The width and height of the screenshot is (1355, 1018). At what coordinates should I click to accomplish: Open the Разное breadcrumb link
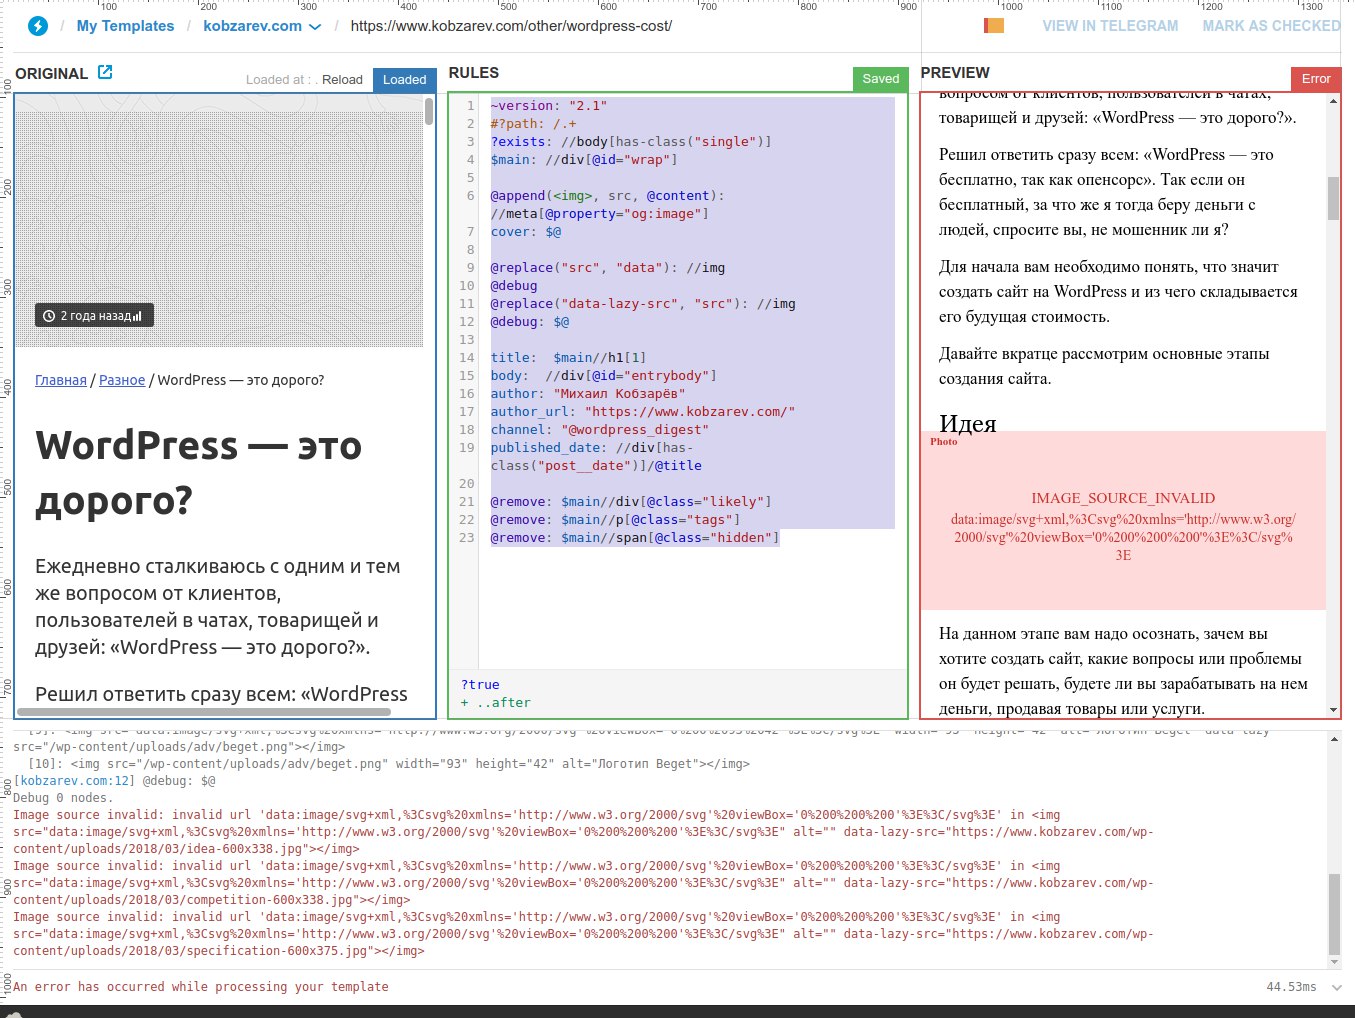(122, 380)
